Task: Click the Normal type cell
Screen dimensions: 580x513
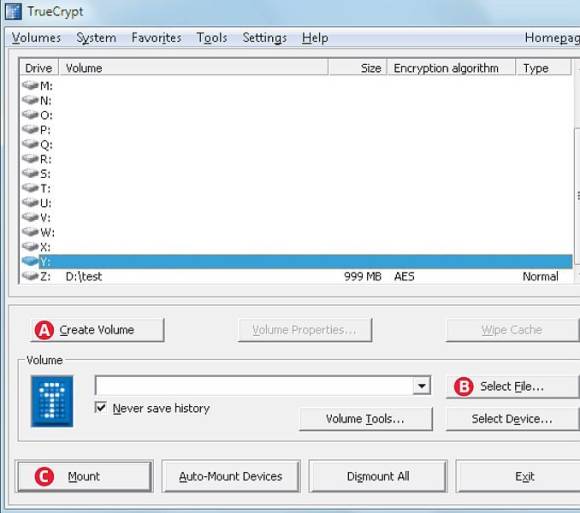Action: pos(540,277)
